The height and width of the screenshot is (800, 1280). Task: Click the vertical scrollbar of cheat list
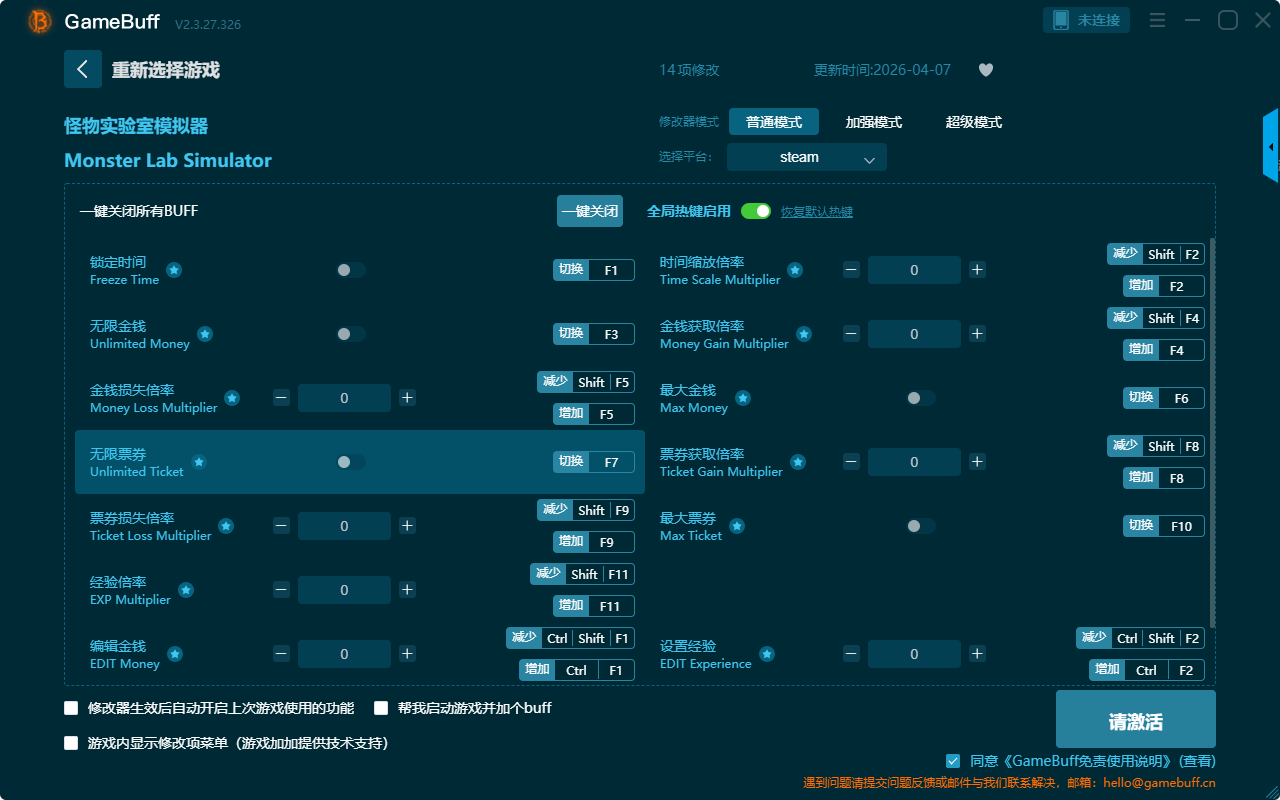coord(1213,430)
